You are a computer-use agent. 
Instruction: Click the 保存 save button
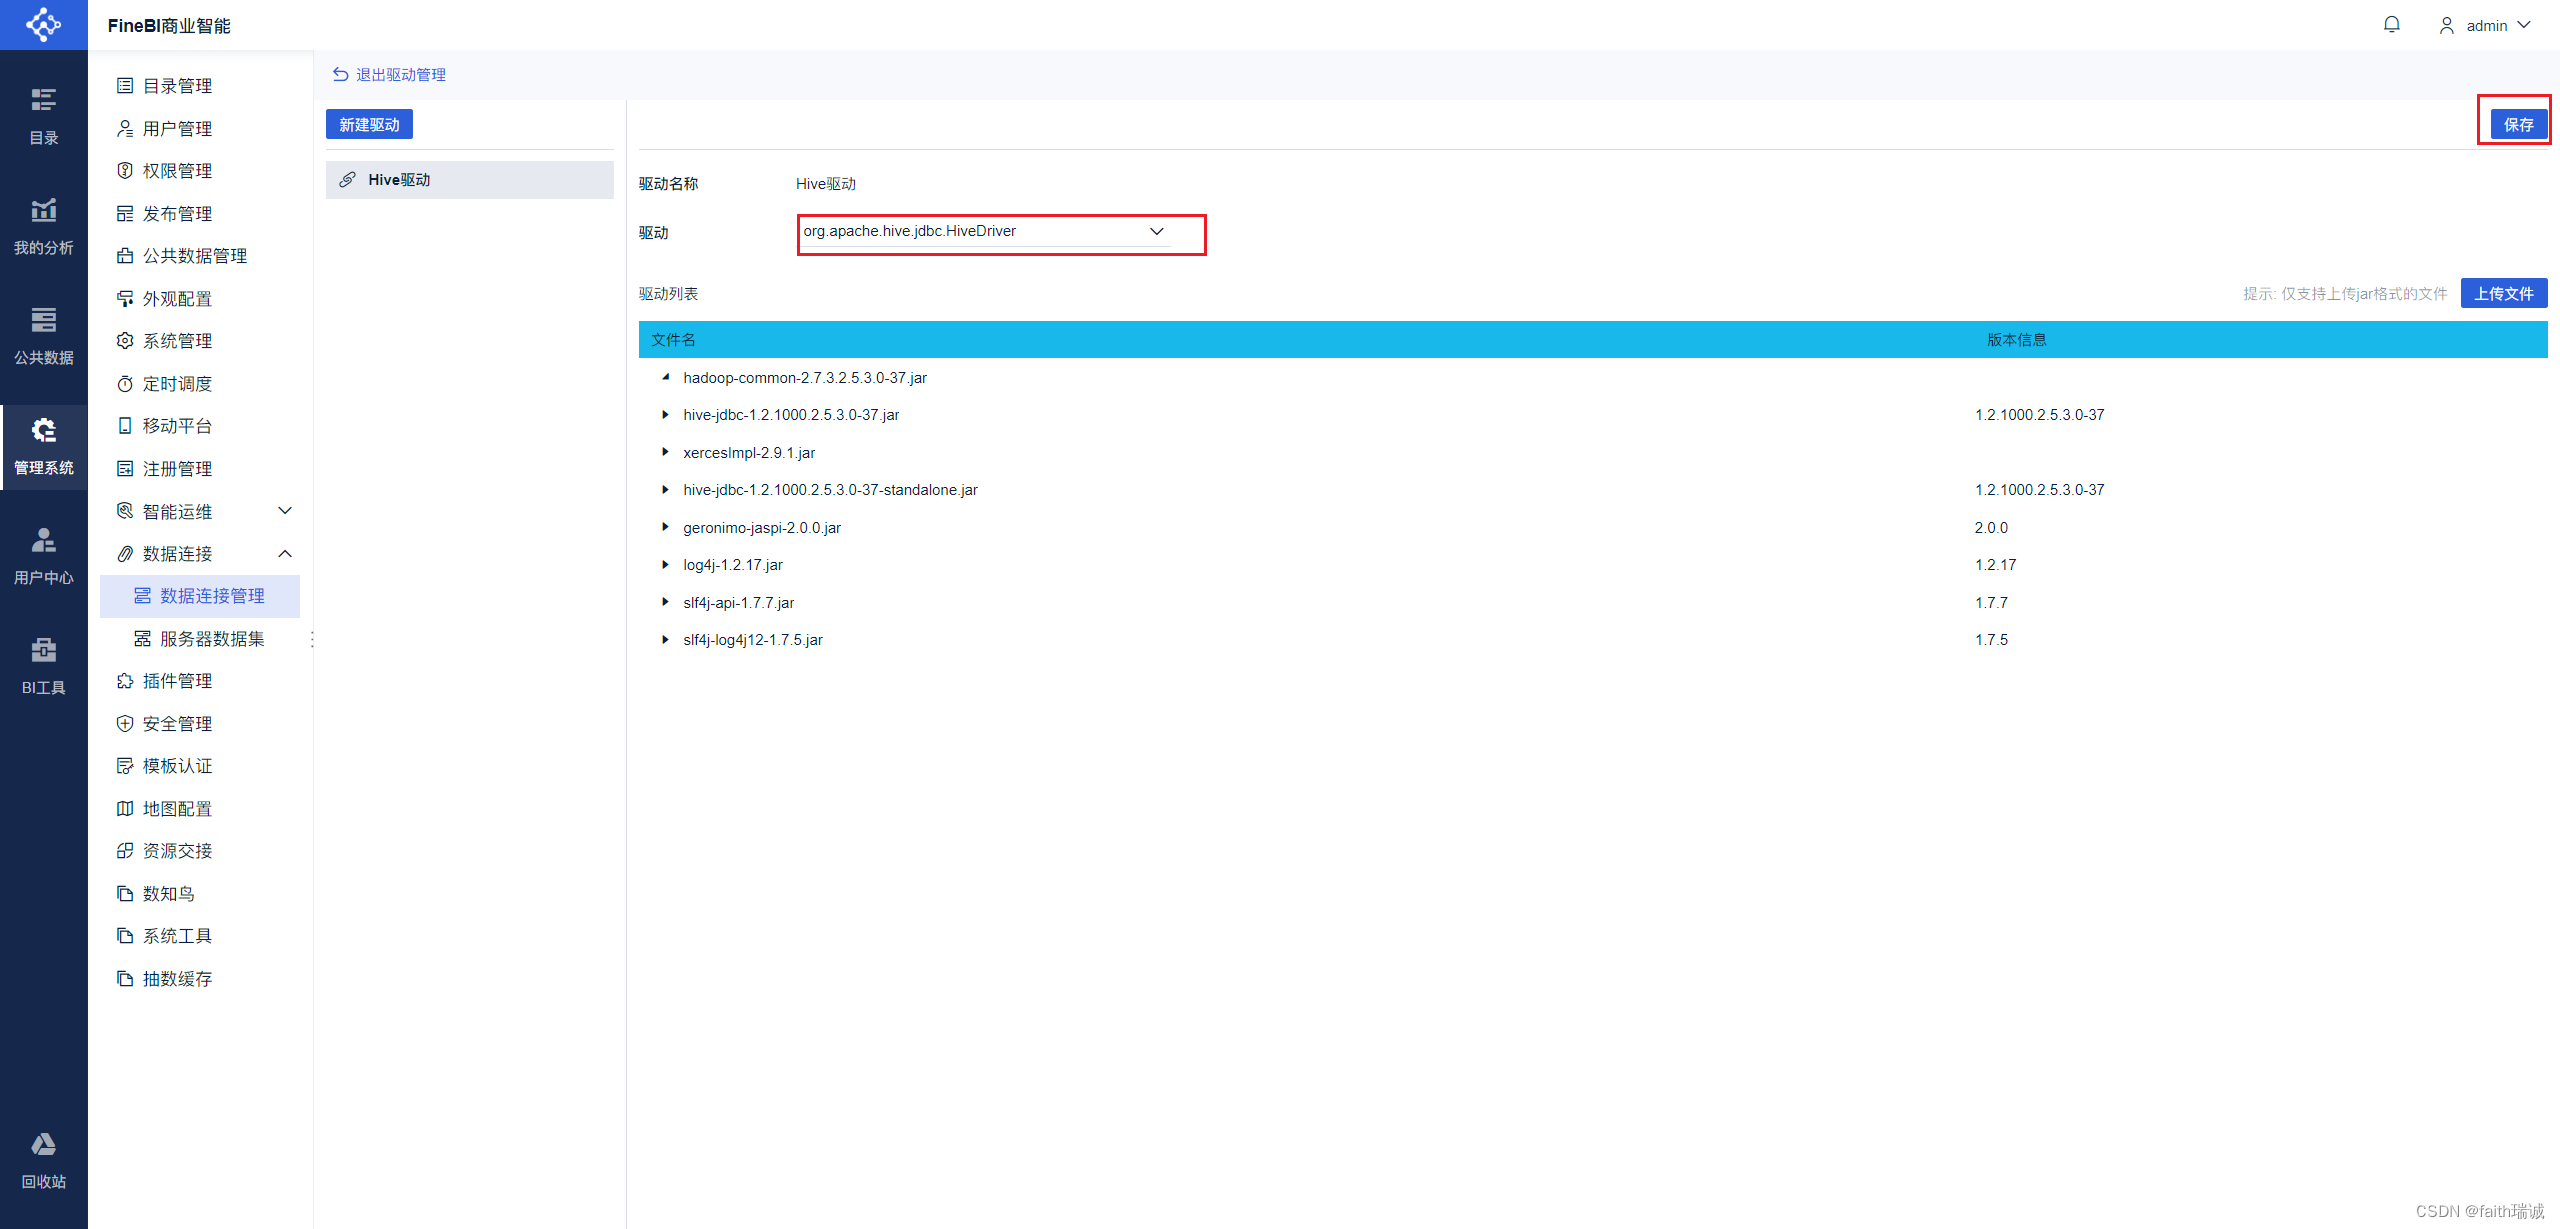[2517, 125]
